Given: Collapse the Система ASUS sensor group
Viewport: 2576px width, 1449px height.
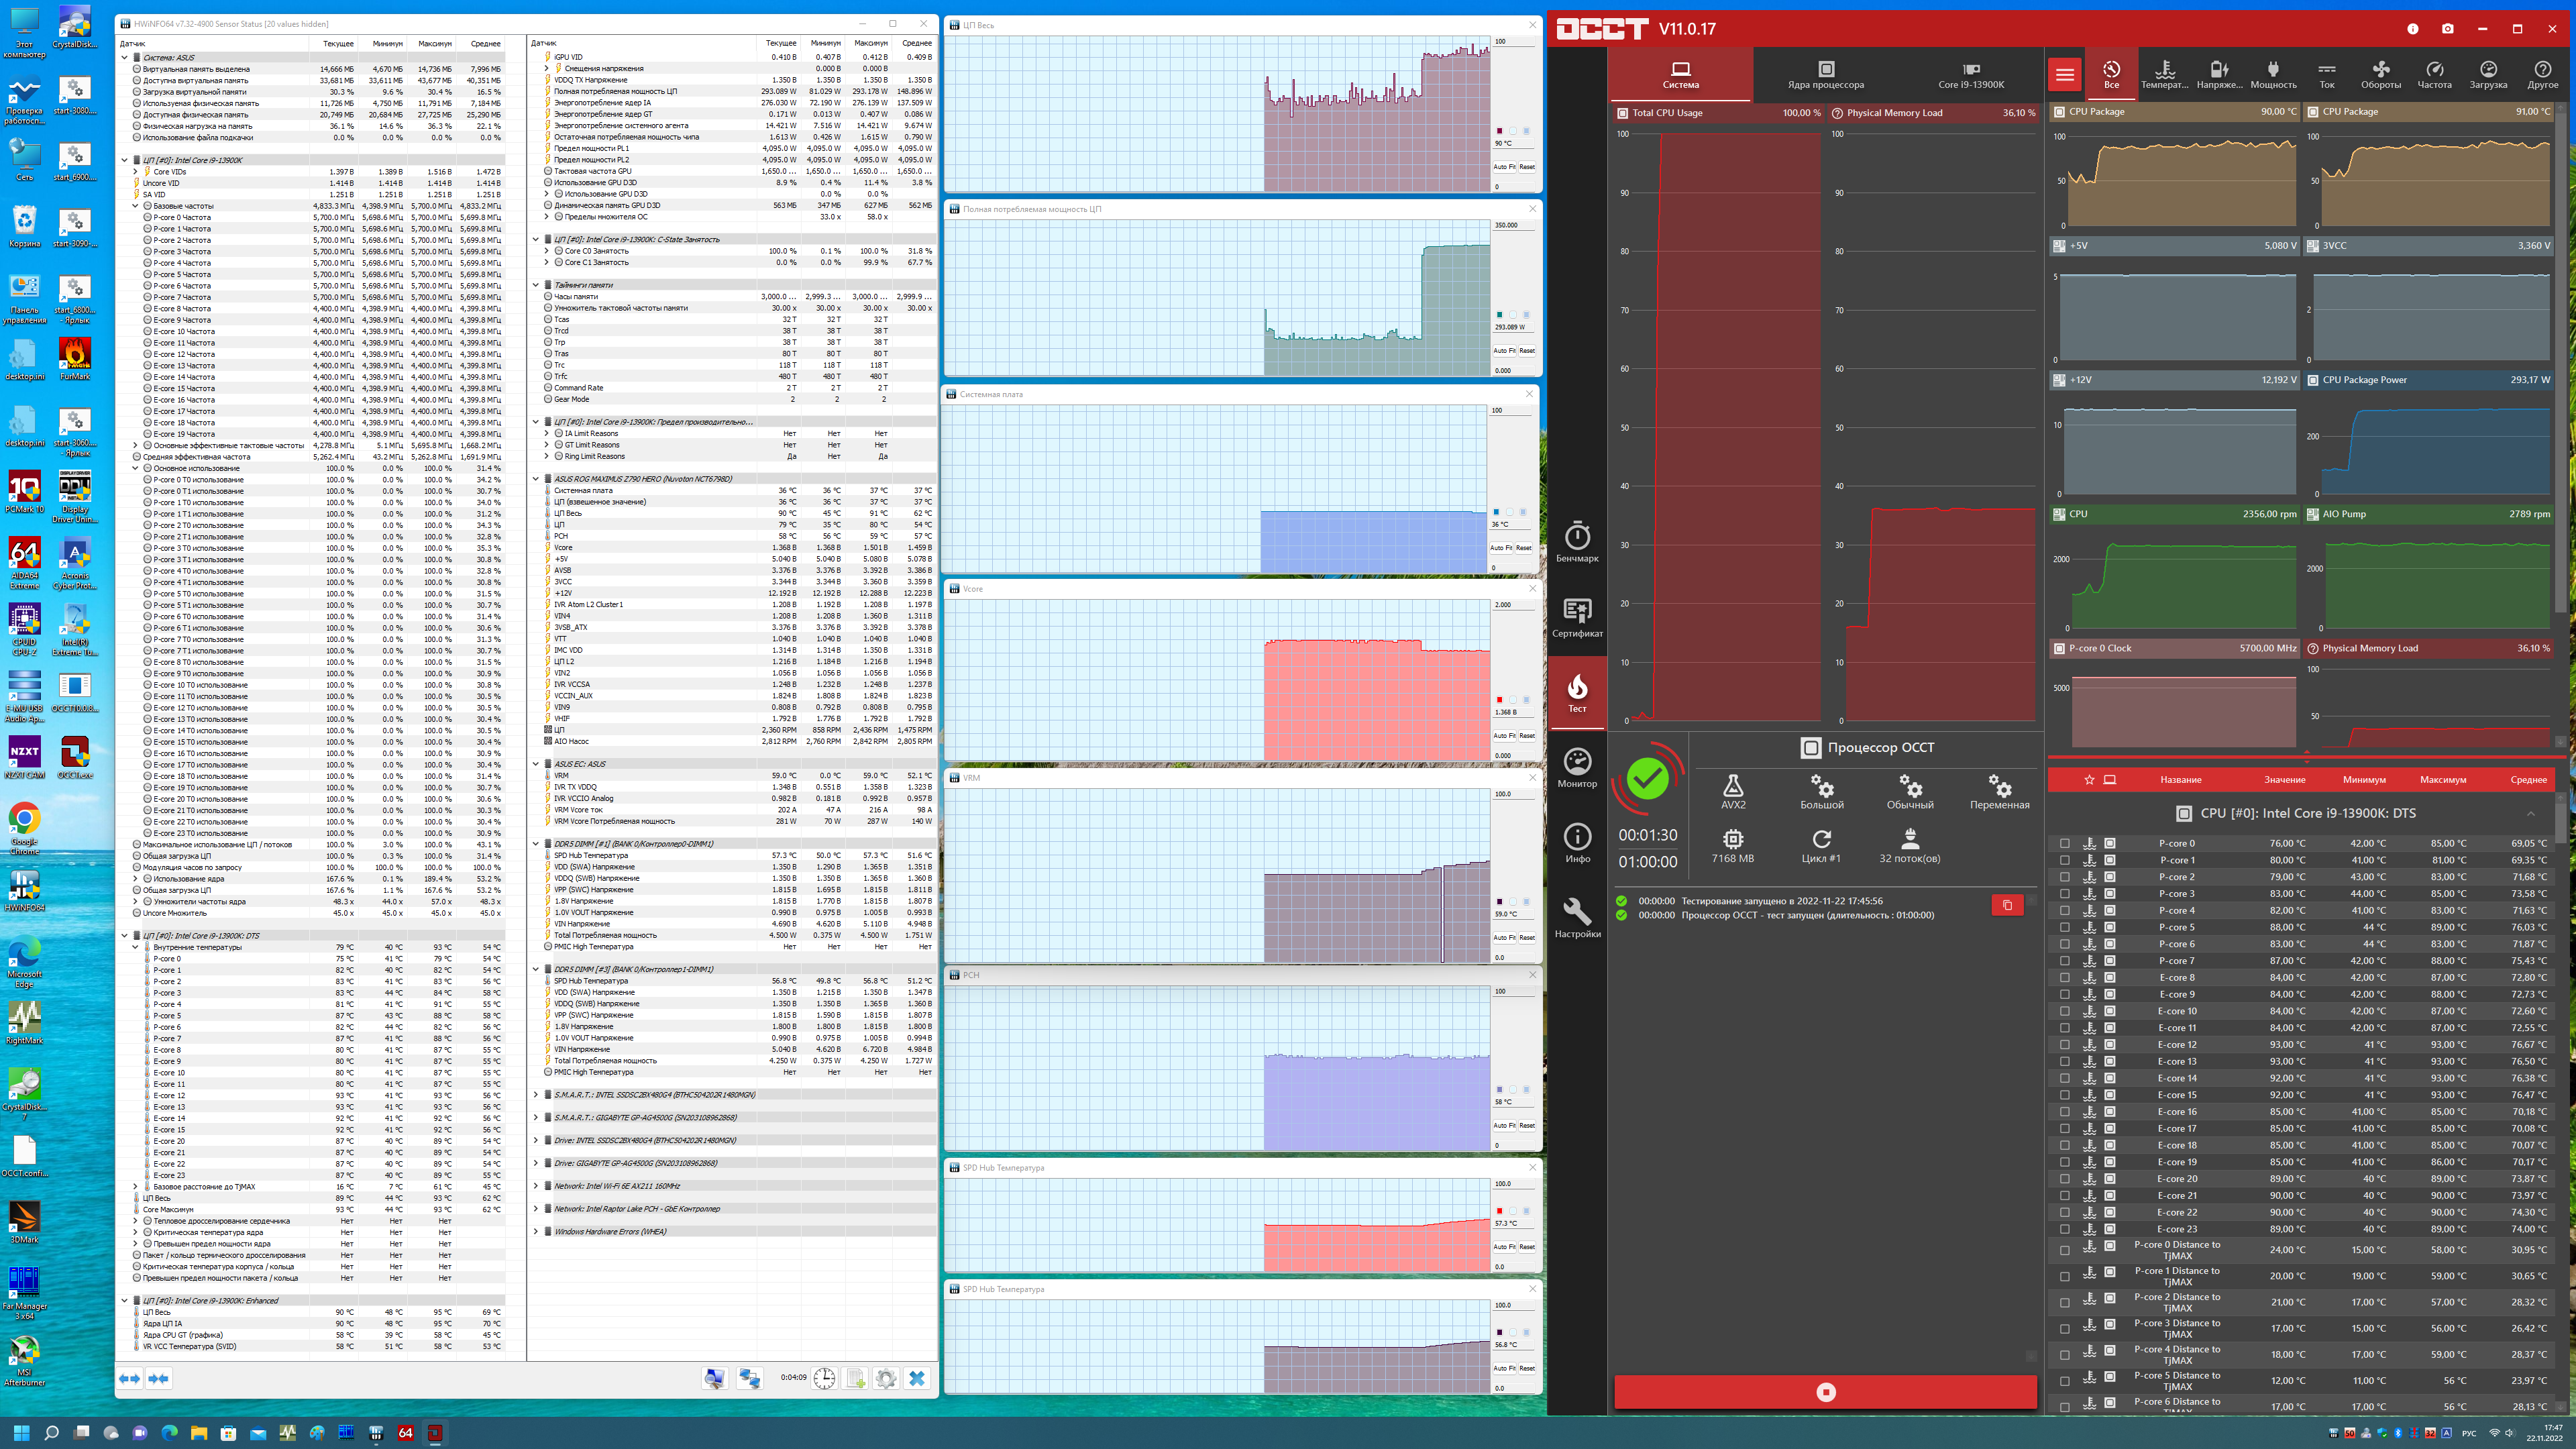Looking at the screenshot, I should tap(125, 57).
